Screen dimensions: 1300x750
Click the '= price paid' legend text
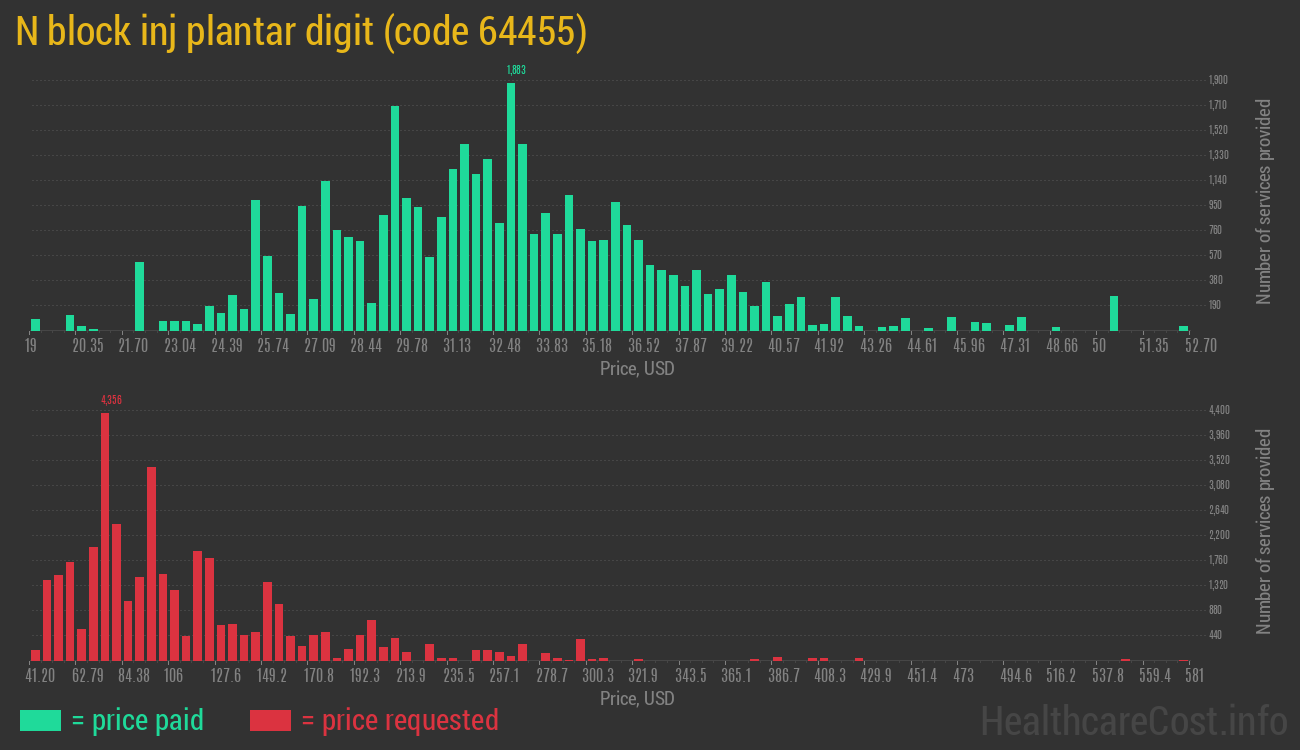tap(138, 720)
